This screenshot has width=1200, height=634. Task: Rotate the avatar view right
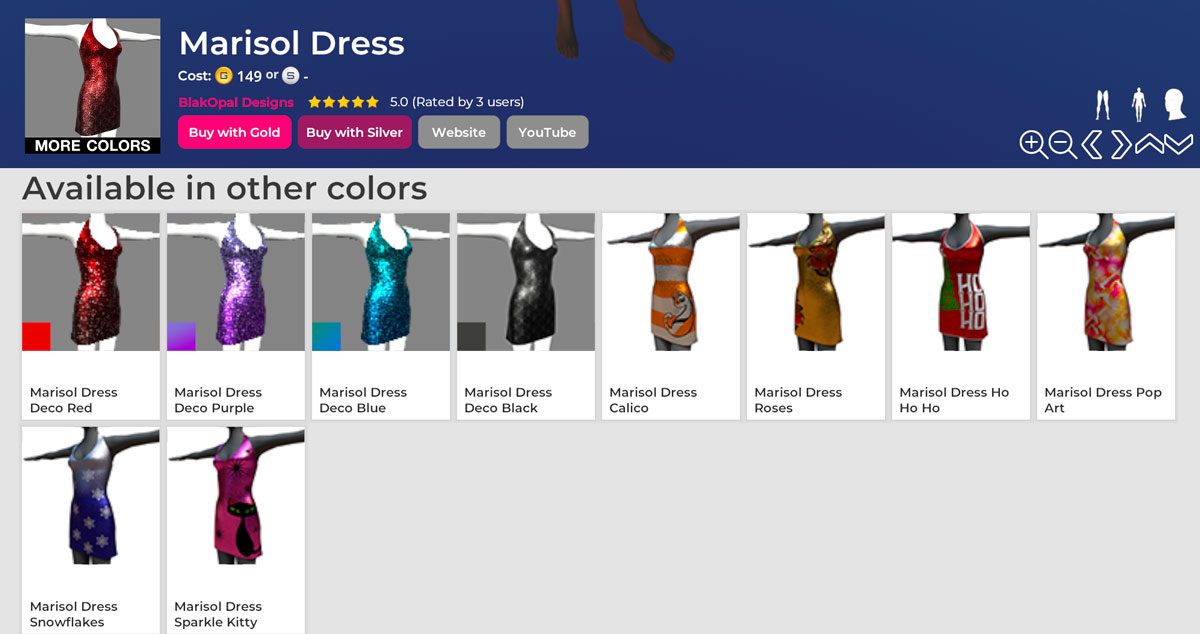[x=1121, y=145]
